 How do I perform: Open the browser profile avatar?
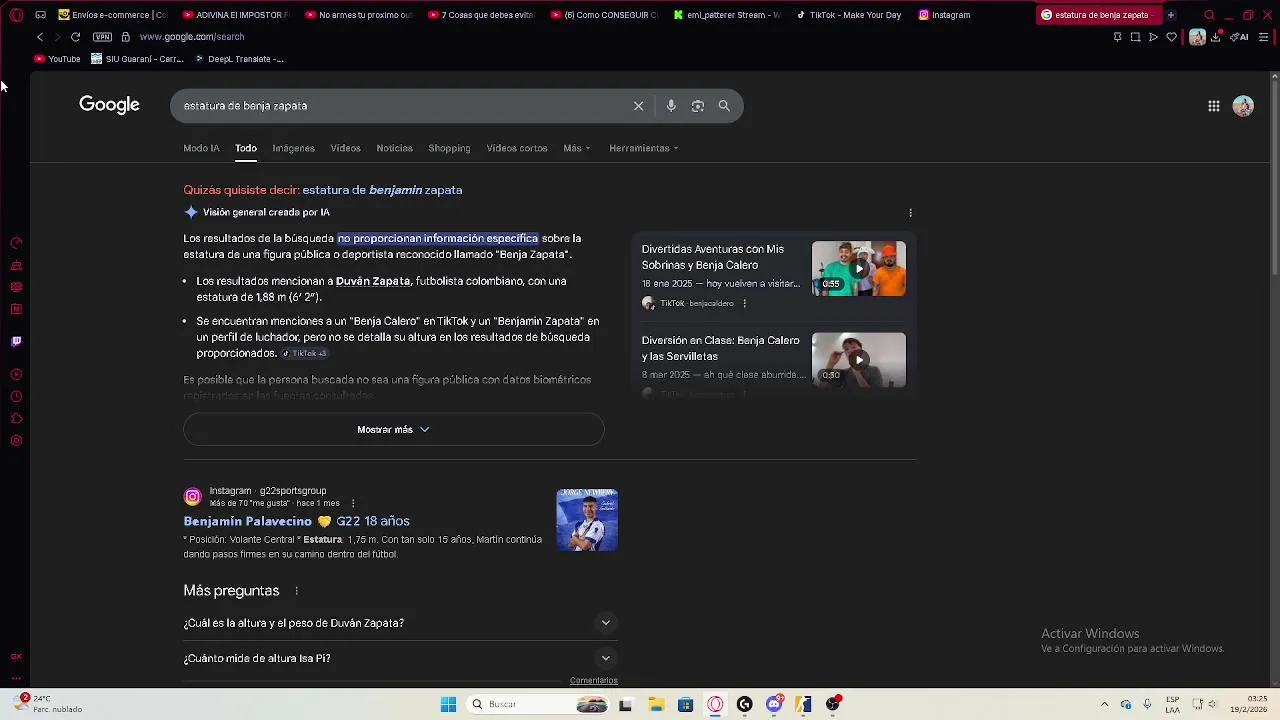(x=1197, y=37)
